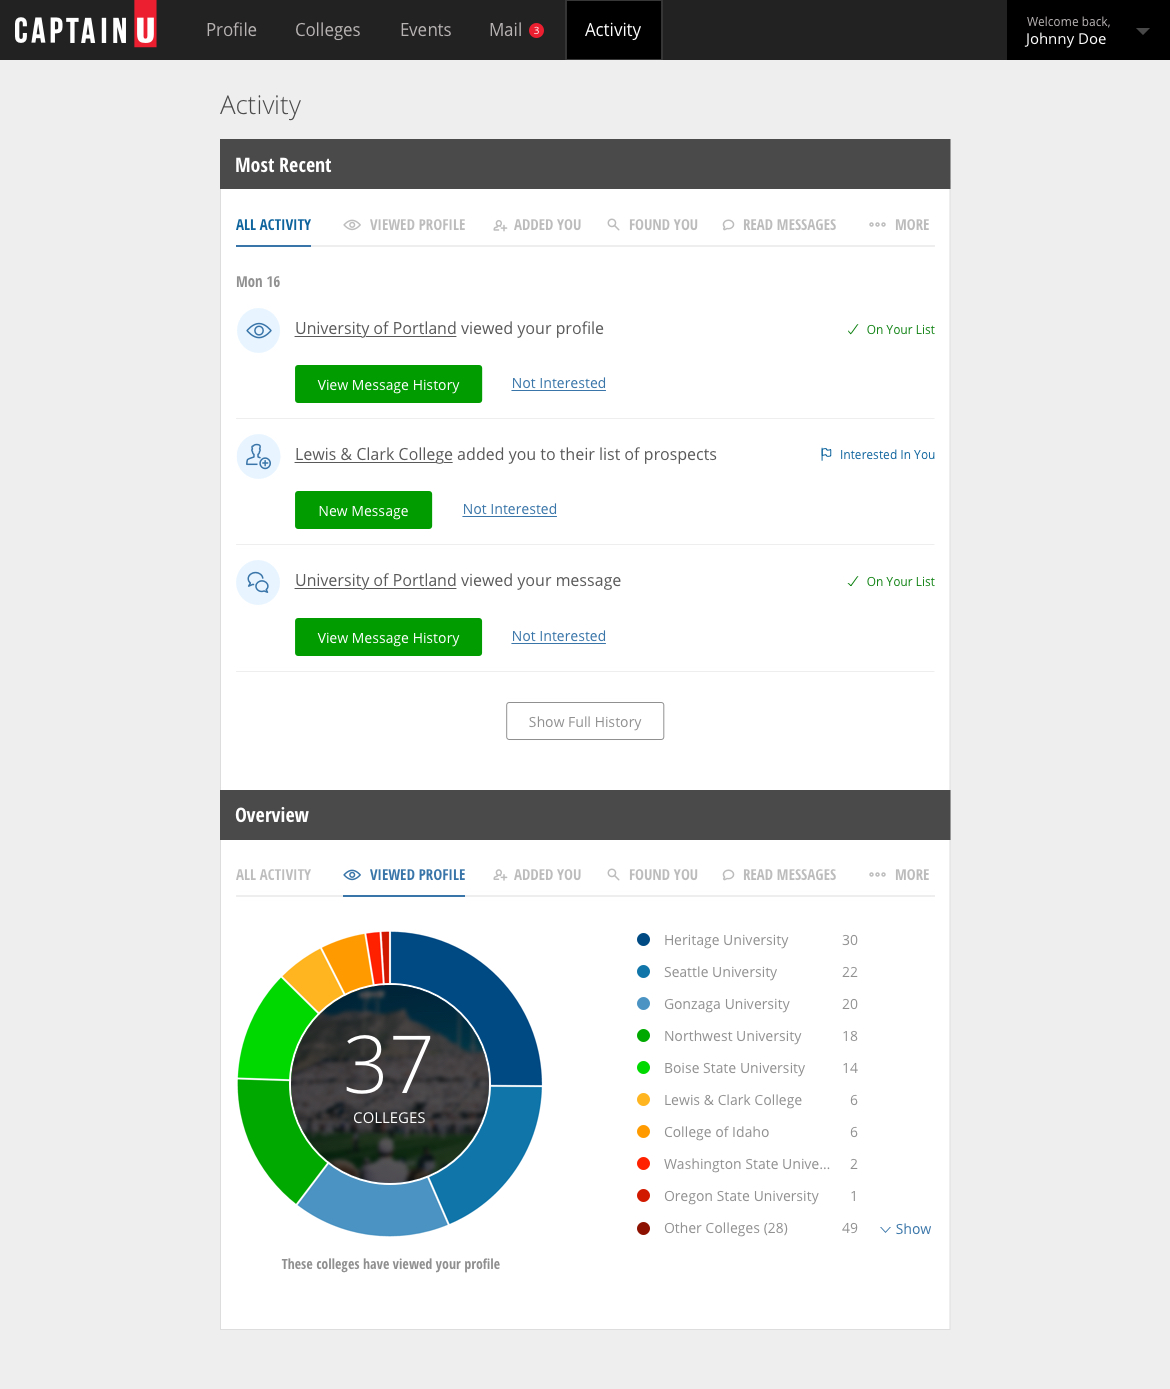Open the Colleges nav item
Viewport: 1170px width, 1389px height.
(327, 30)
